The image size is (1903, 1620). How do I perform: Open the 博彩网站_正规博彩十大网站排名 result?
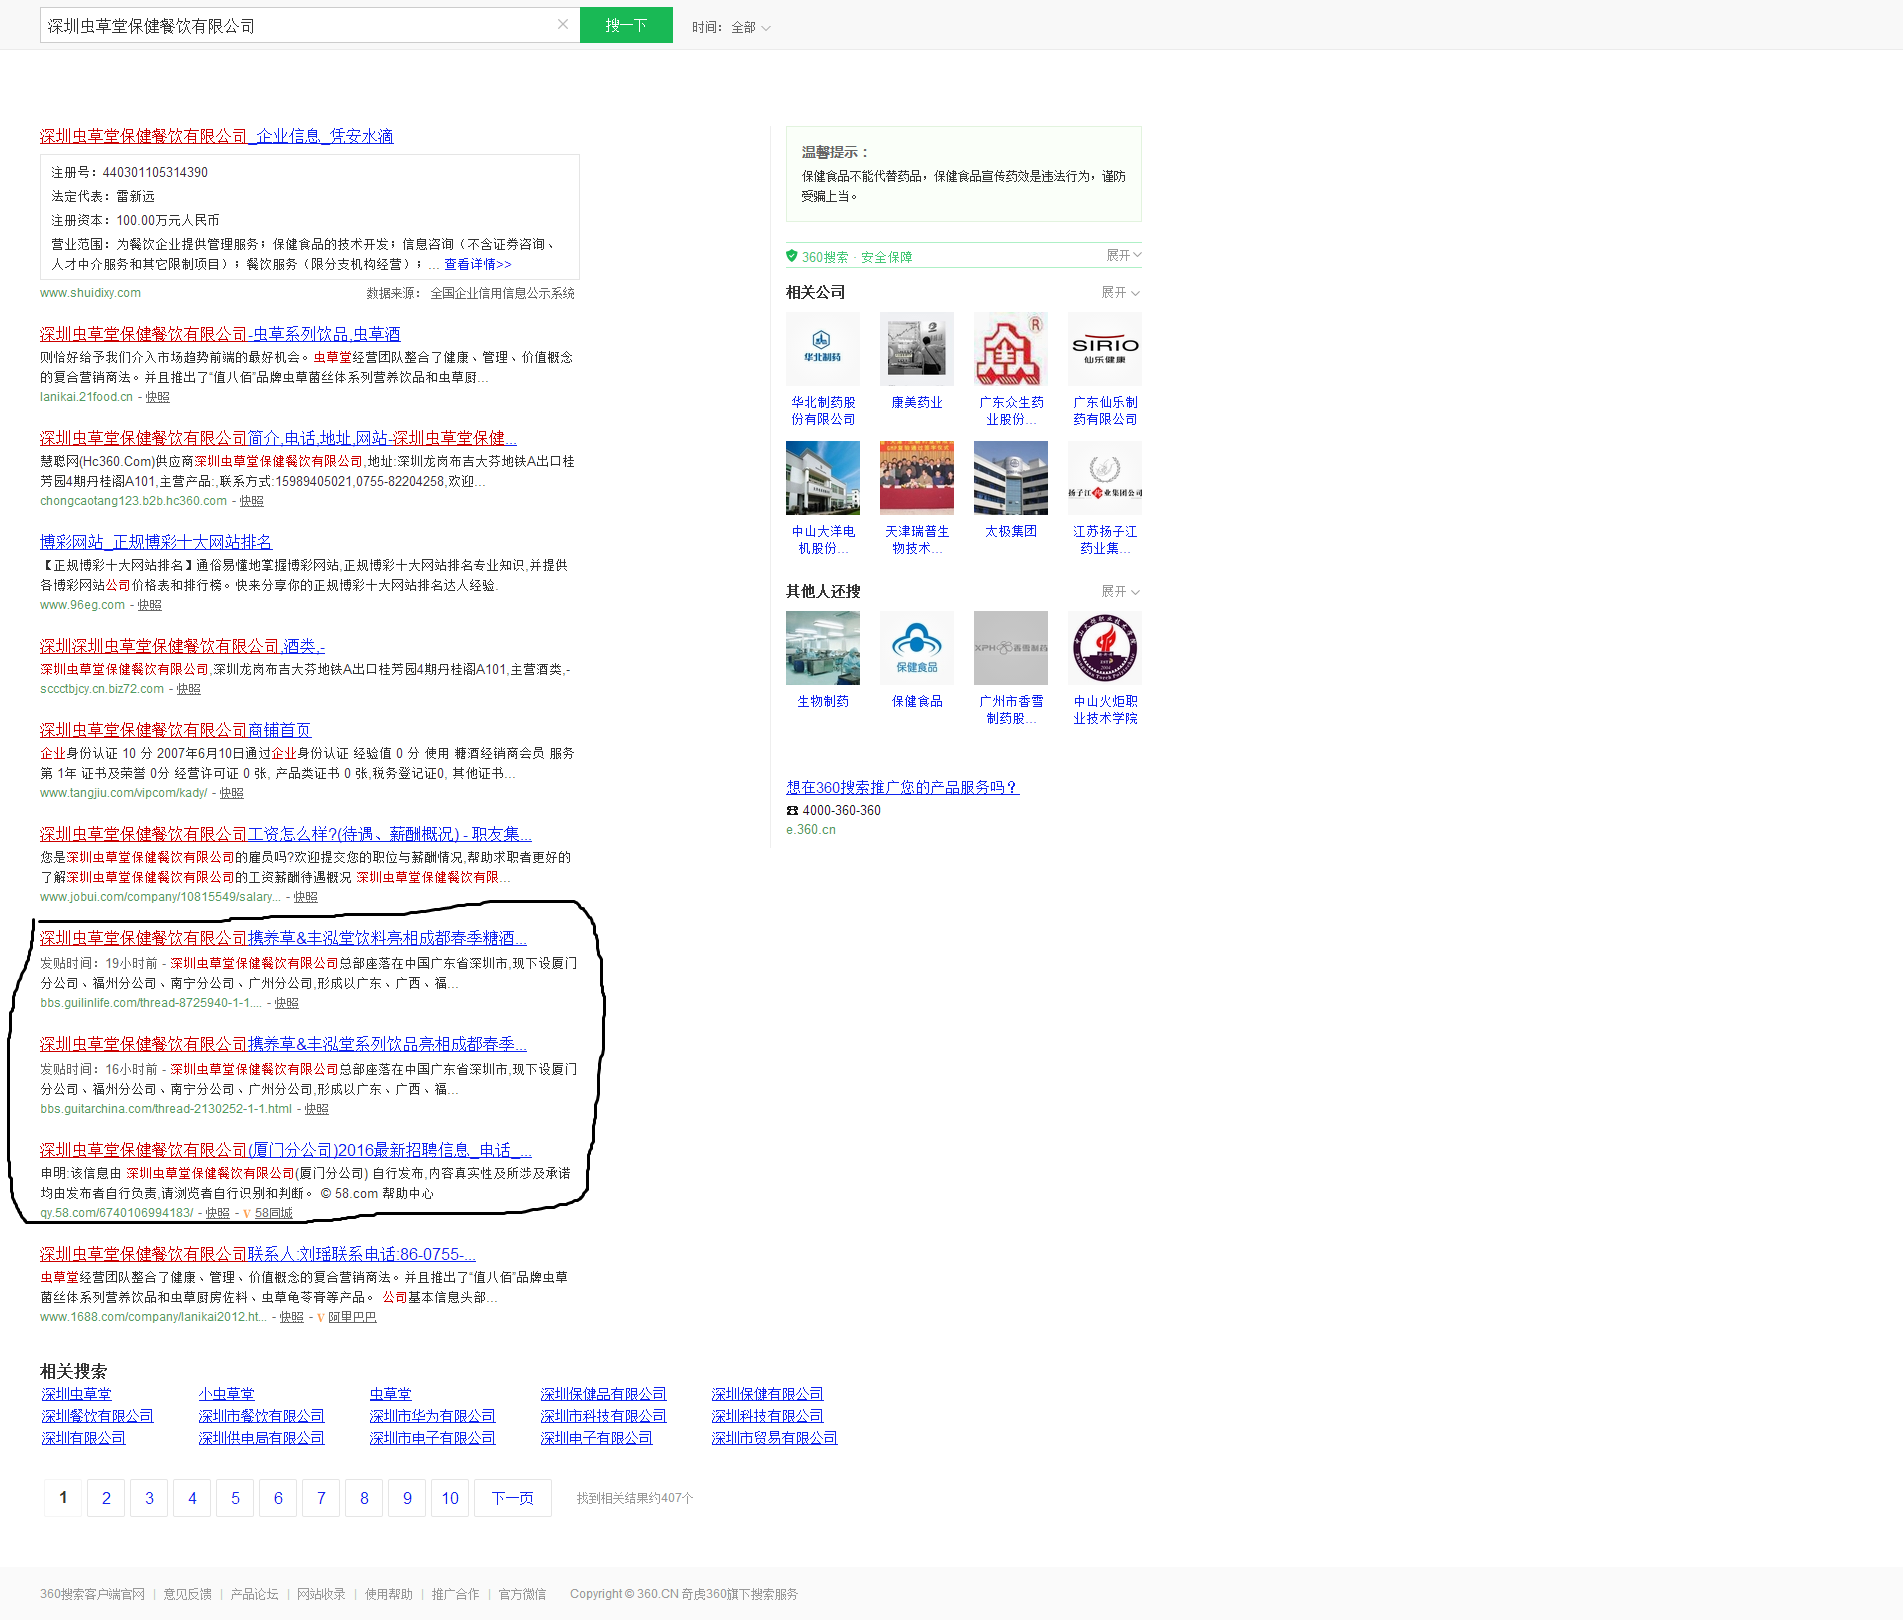click(156, 542)
